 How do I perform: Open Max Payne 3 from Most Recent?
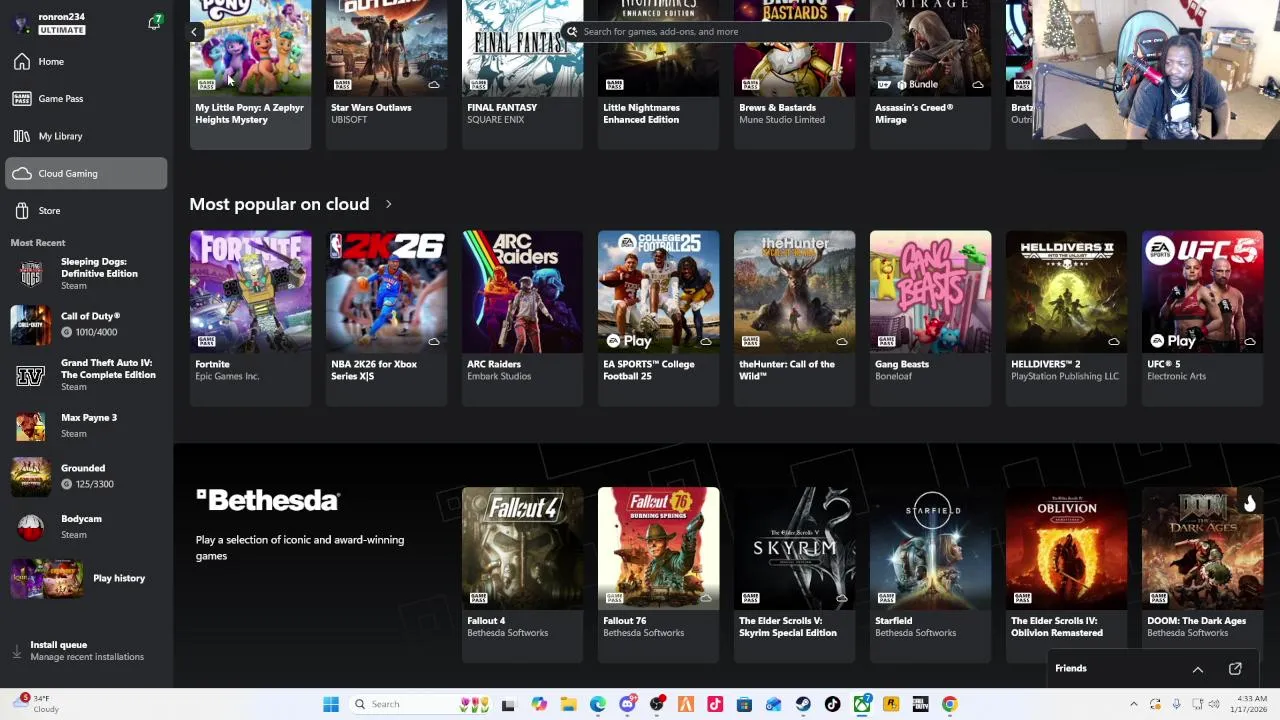click(x=86, y=426)
